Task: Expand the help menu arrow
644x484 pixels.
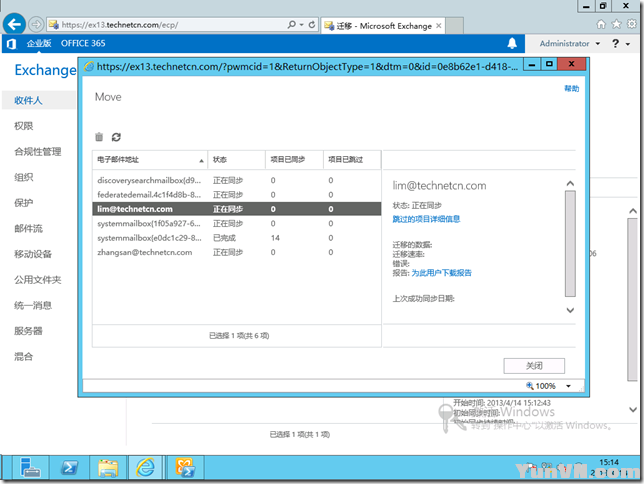Action: [x=628, y=44]
